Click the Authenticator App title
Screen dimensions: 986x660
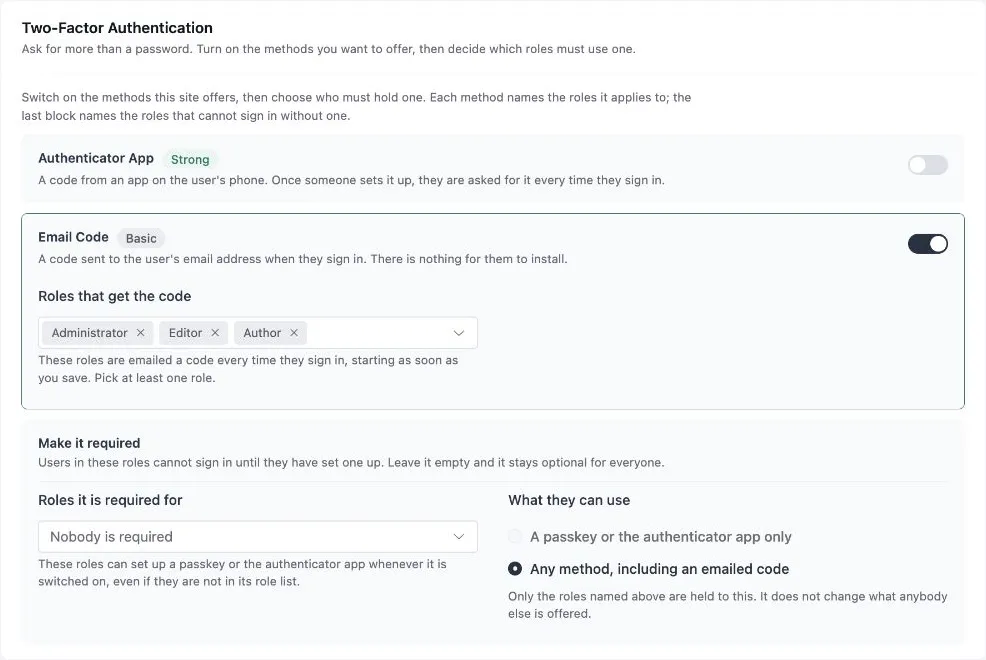coord(96,158)
